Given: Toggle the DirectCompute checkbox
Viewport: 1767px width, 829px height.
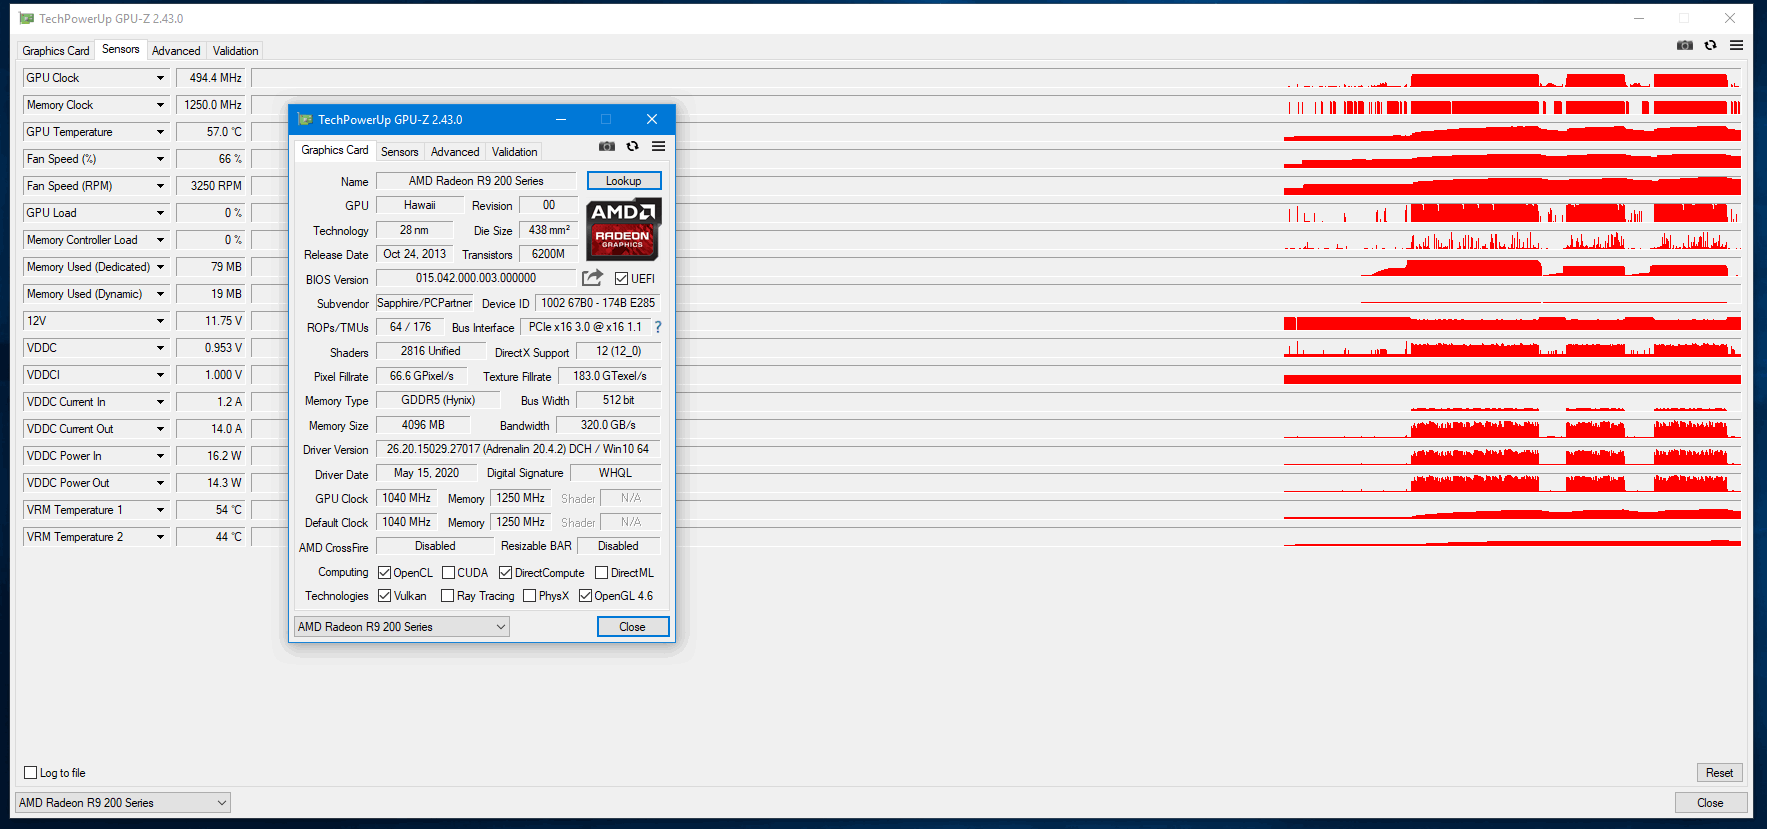Looking at the screenshot, I should coord(505,573).
